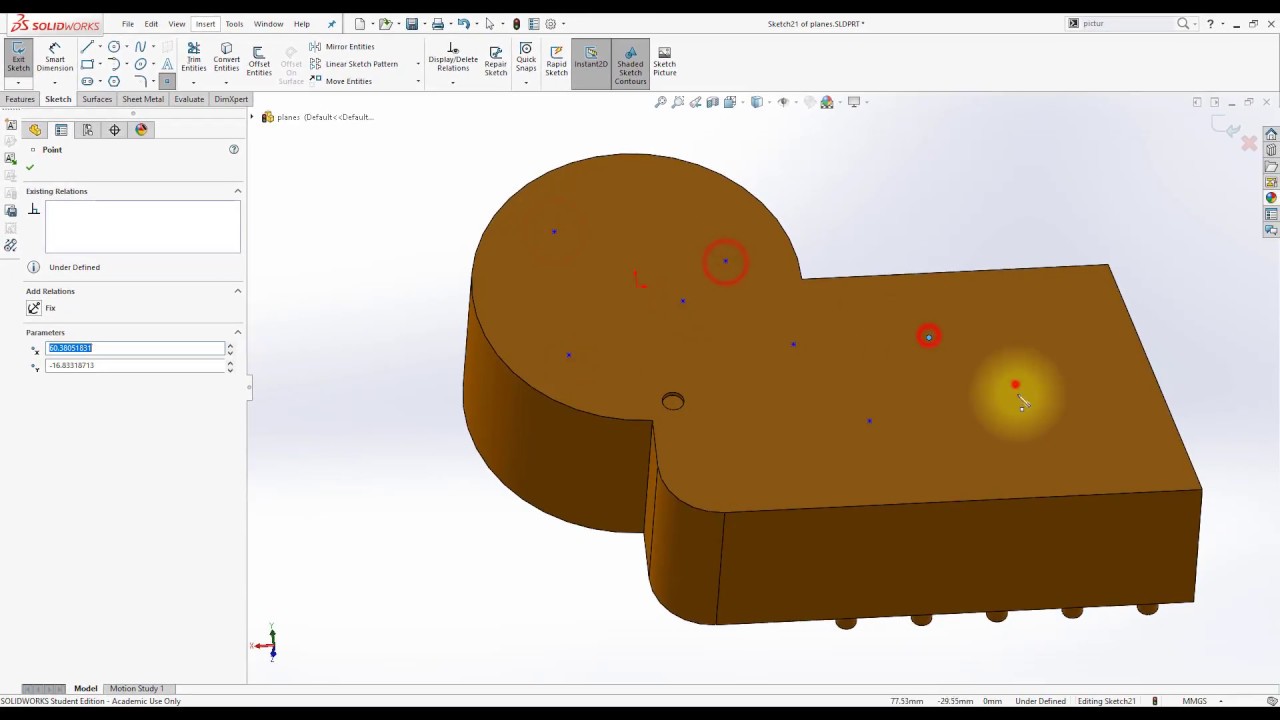Collapse the Existing Relations section
The height and width of the screenshot is (720, 1280).
(238, 191)
